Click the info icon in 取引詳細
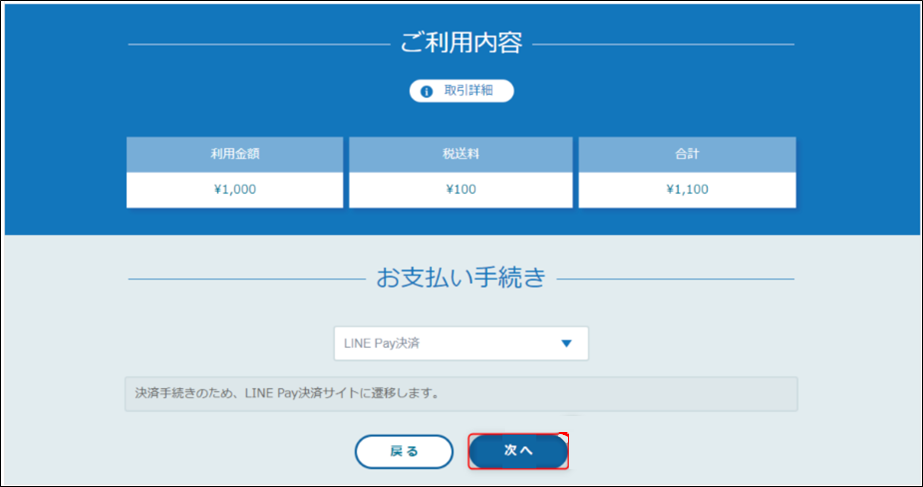 (x=427, y=92)
